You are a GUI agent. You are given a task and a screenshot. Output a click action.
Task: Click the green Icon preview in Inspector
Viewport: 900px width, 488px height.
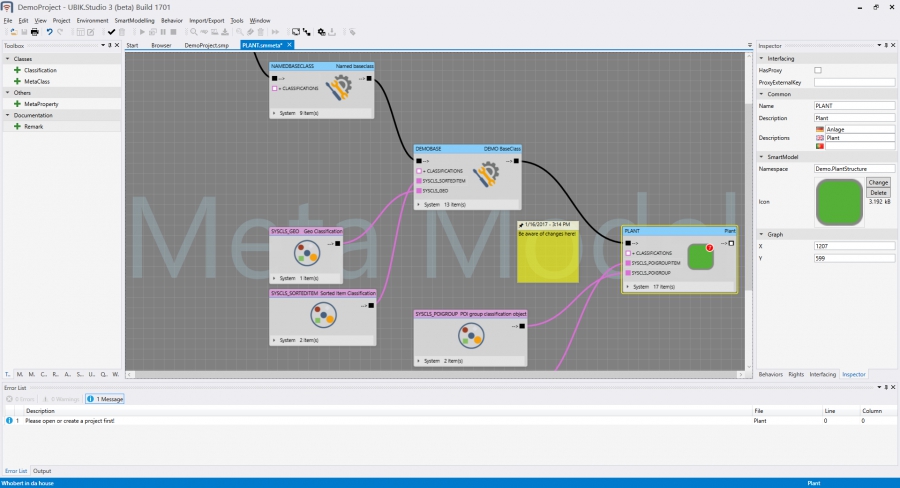pos(839,202)
